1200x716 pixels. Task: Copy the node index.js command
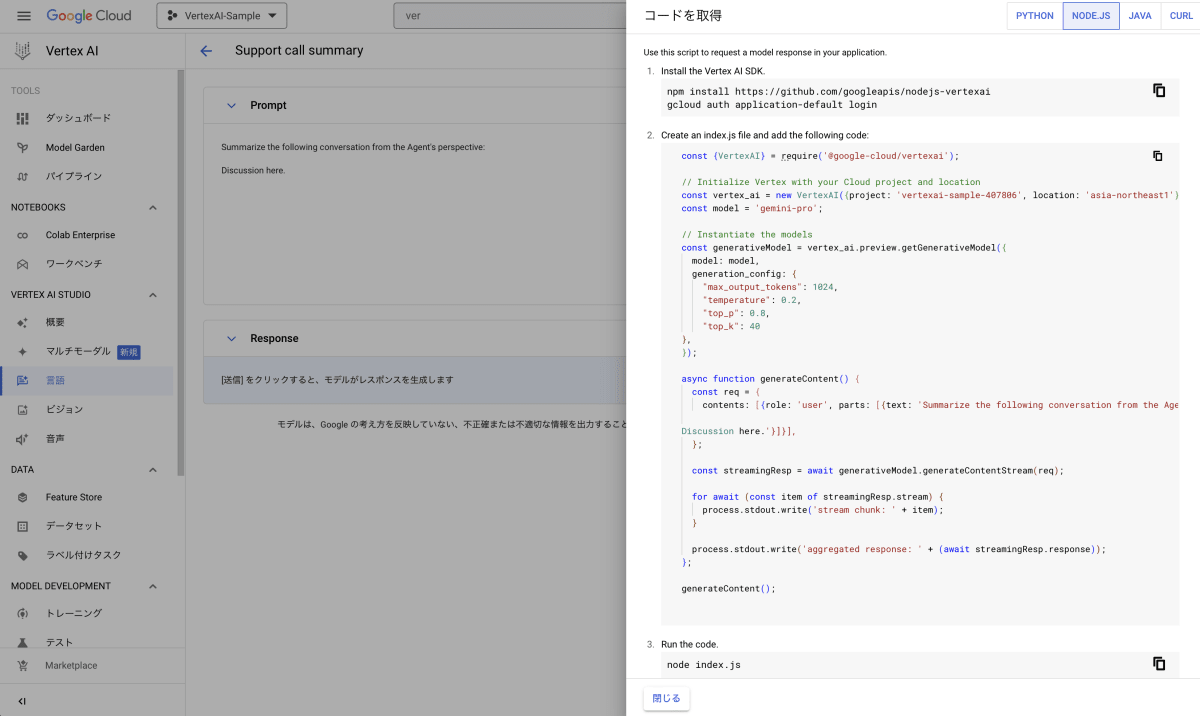pyautogui.click(x=1159, y=663)
